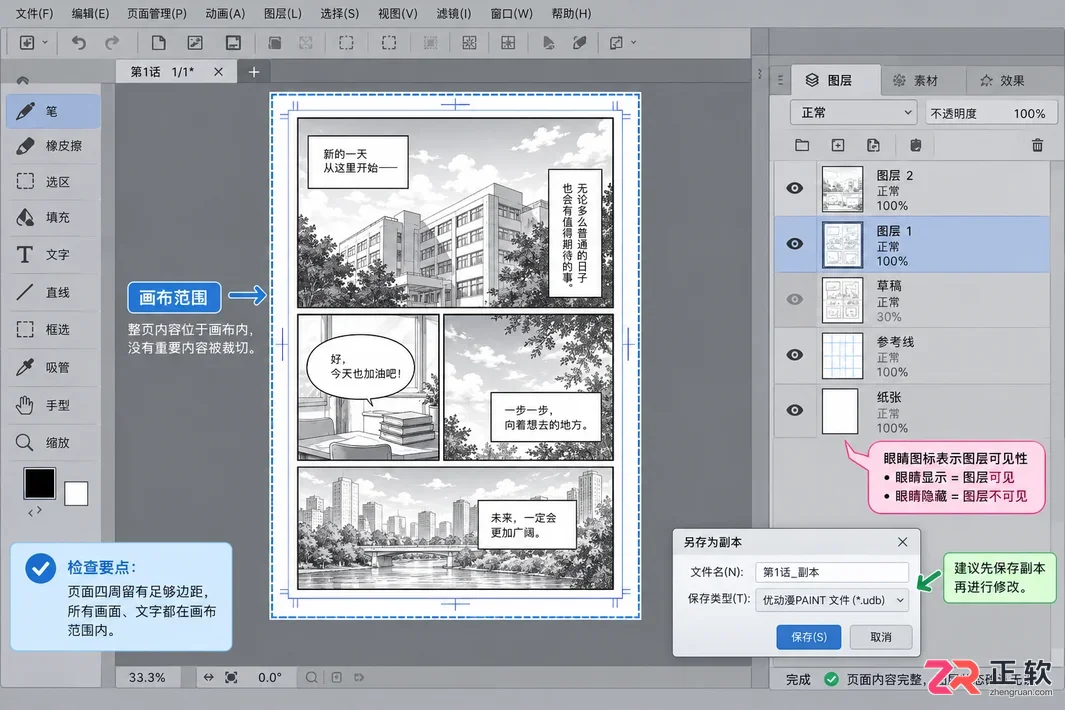Viewport: 1065px width, 710px height.
Task: Adjust the 不透明度 100% opacity field
Action: pos(992,113)
